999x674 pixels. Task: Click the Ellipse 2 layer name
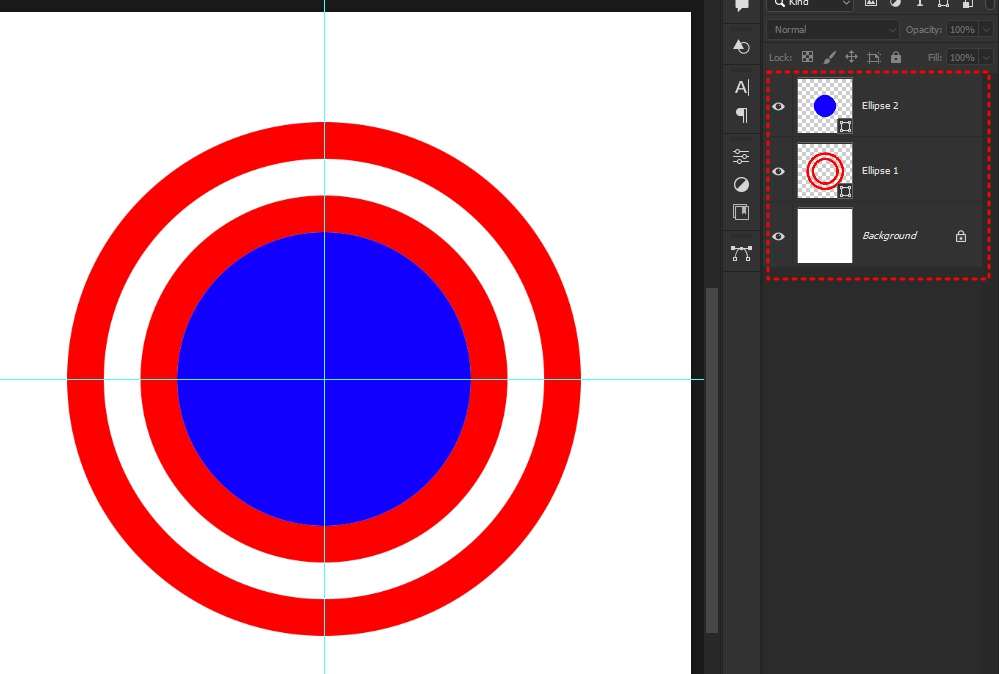[x=880, y=106]
